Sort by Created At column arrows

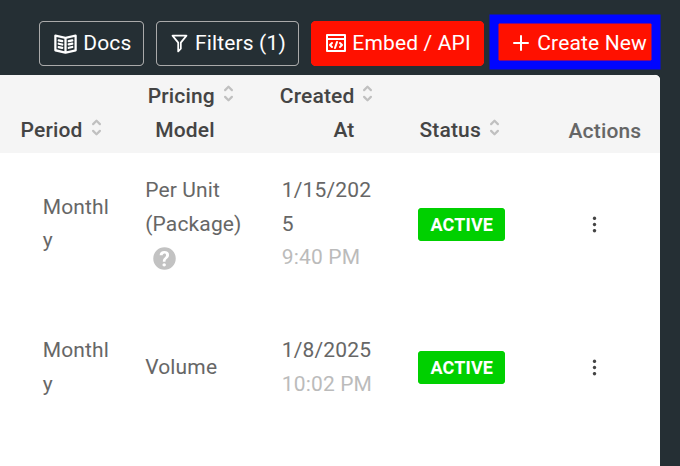[x=368, y=95]
